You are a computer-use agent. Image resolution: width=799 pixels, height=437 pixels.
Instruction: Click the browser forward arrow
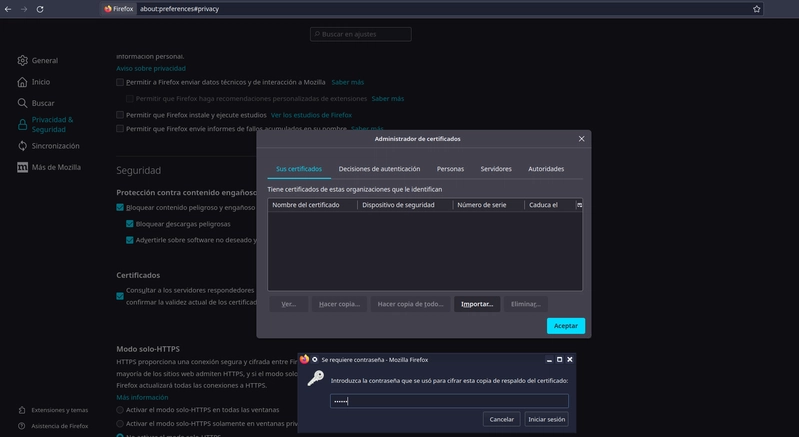24,9
